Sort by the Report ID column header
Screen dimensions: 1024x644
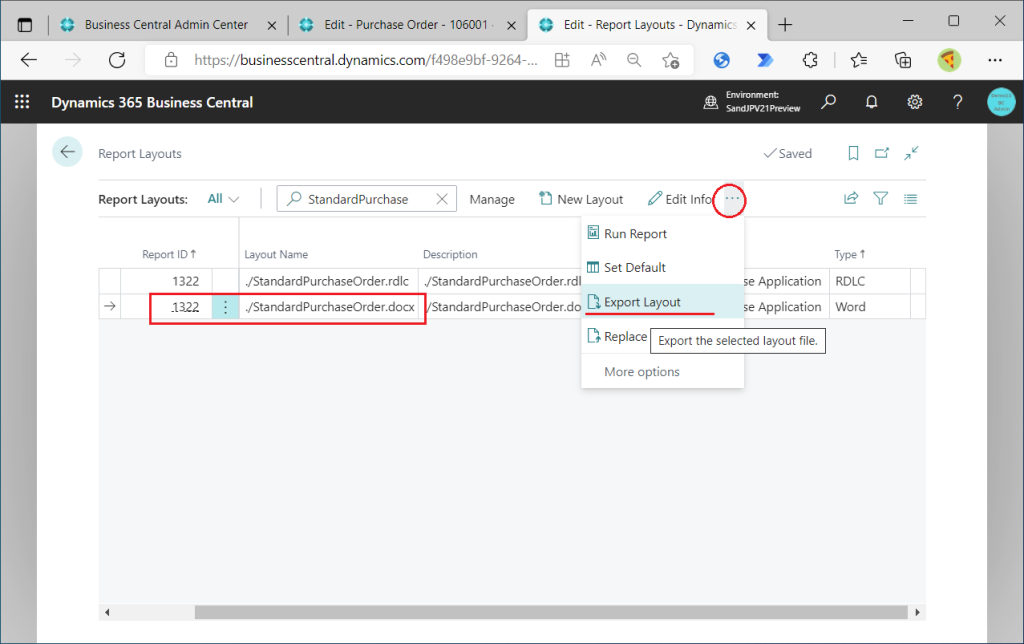coord(168,254)
